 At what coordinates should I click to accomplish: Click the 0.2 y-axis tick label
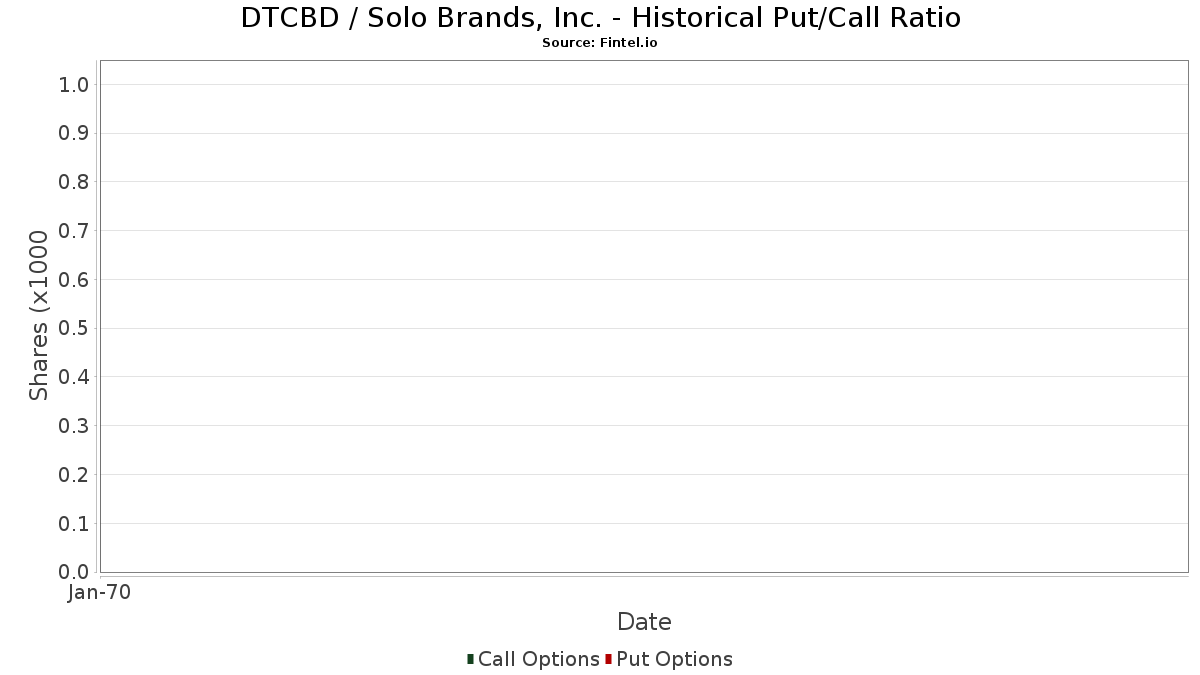tap(75, 475)
